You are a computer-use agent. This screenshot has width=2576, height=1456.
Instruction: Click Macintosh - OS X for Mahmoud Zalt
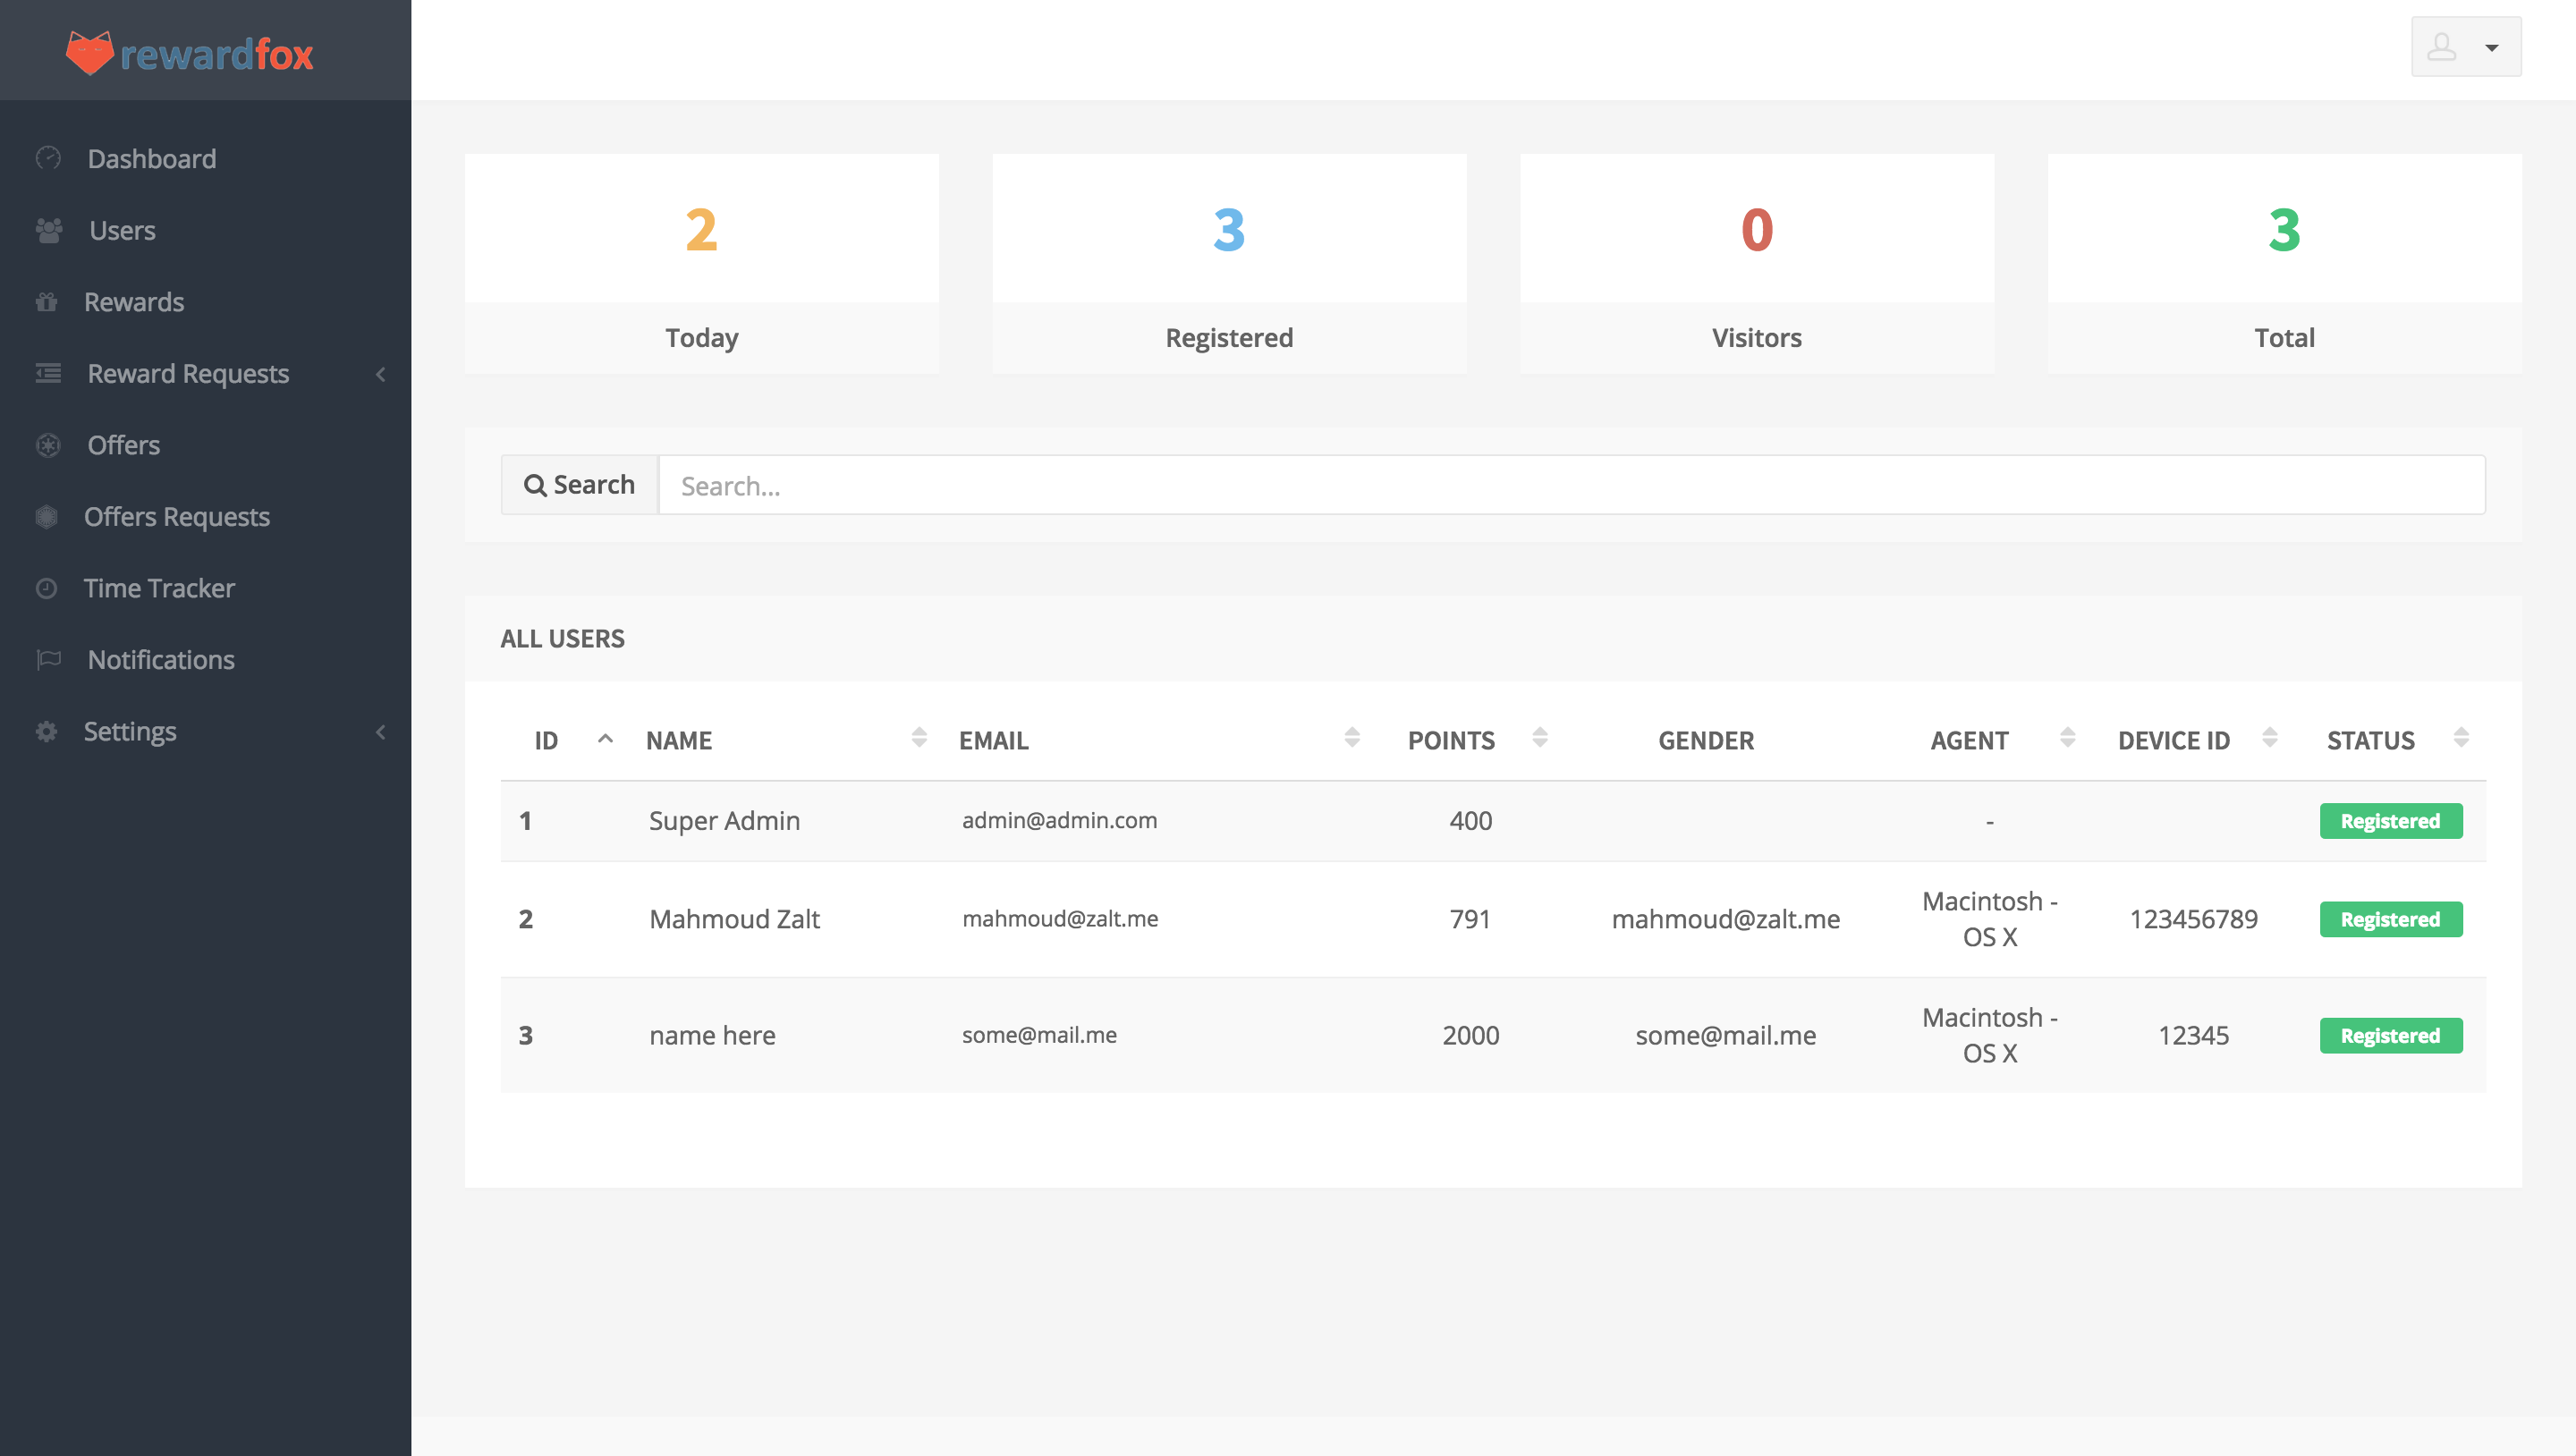1990,919
